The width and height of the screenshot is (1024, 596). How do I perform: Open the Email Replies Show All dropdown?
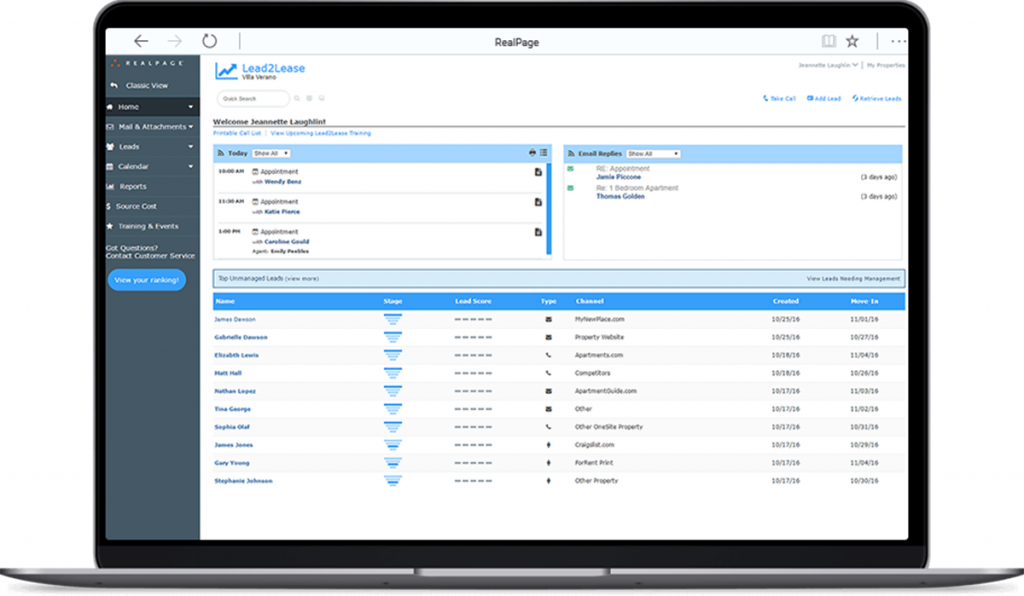pos(654,152)
